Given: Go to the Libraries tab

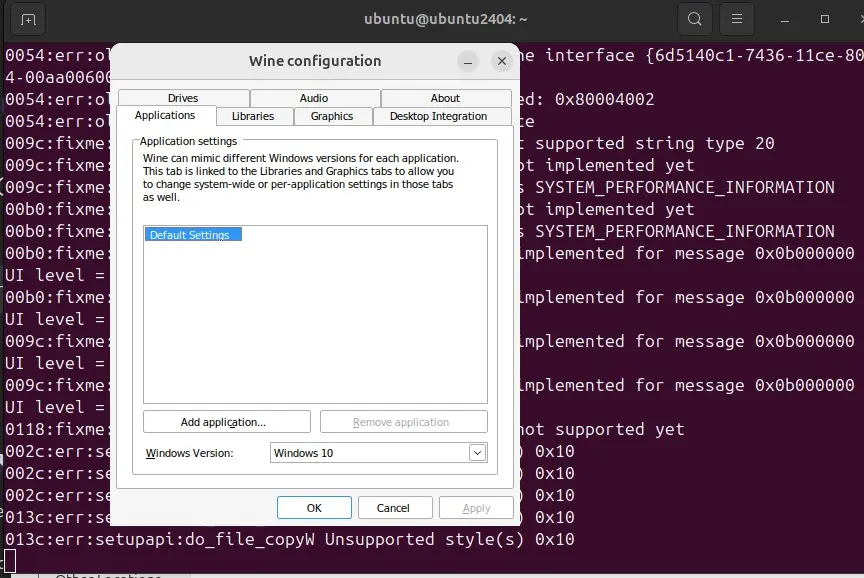Looking at the screenshot, I should point(253,116).
